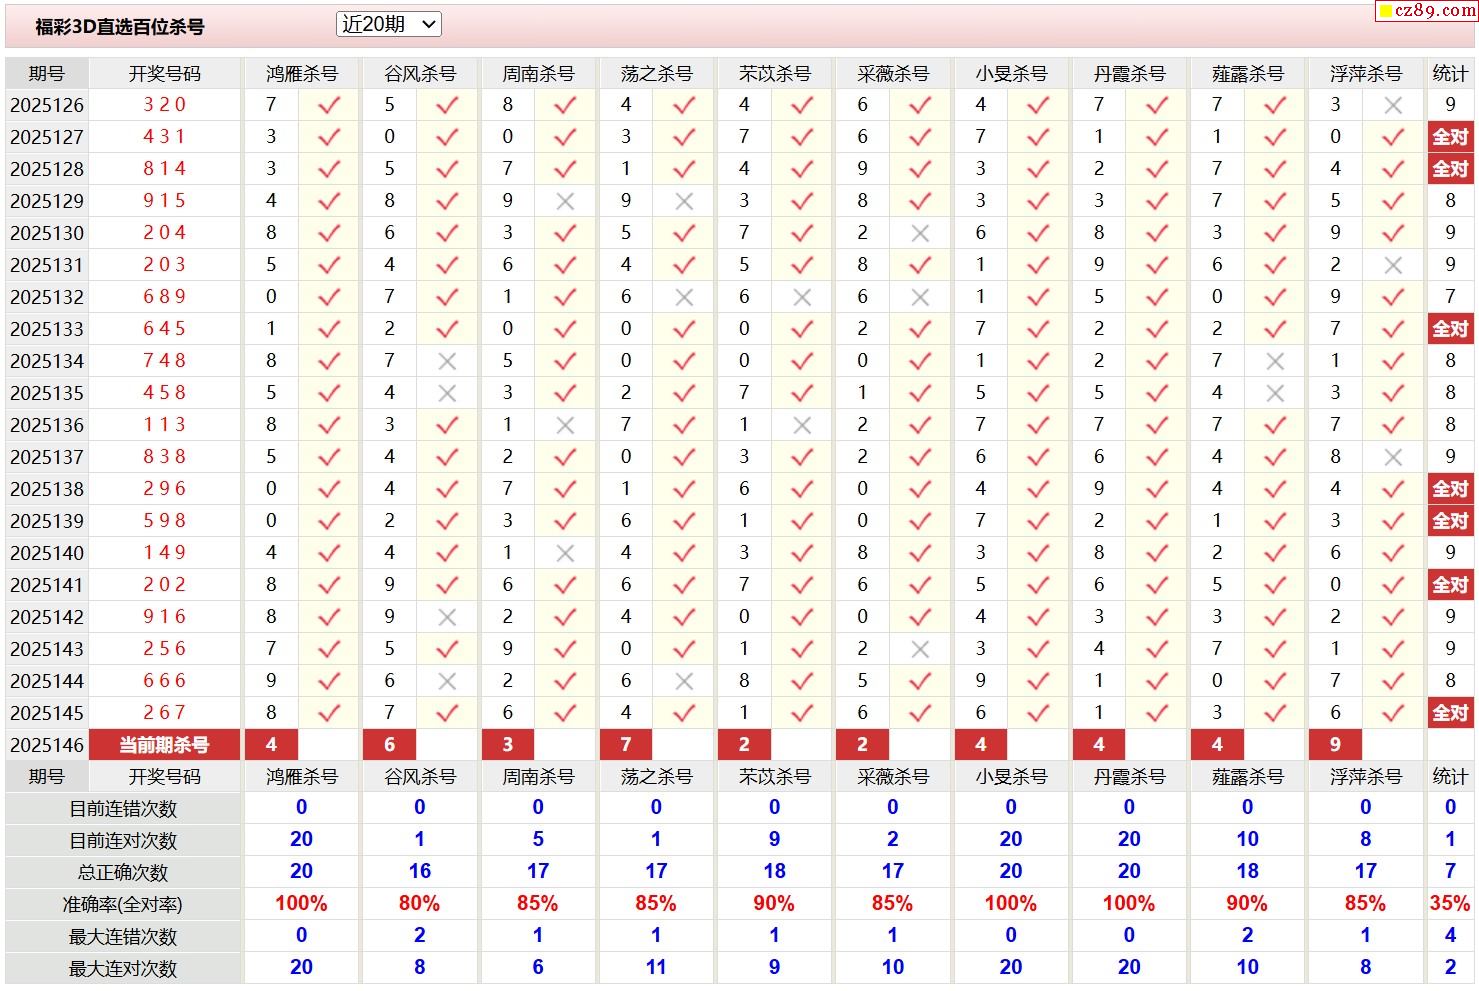The height and width of the screenshot is (991, 1479).
Task: Click the 全对 badge in row 2025139
Action: (1450, 521)
